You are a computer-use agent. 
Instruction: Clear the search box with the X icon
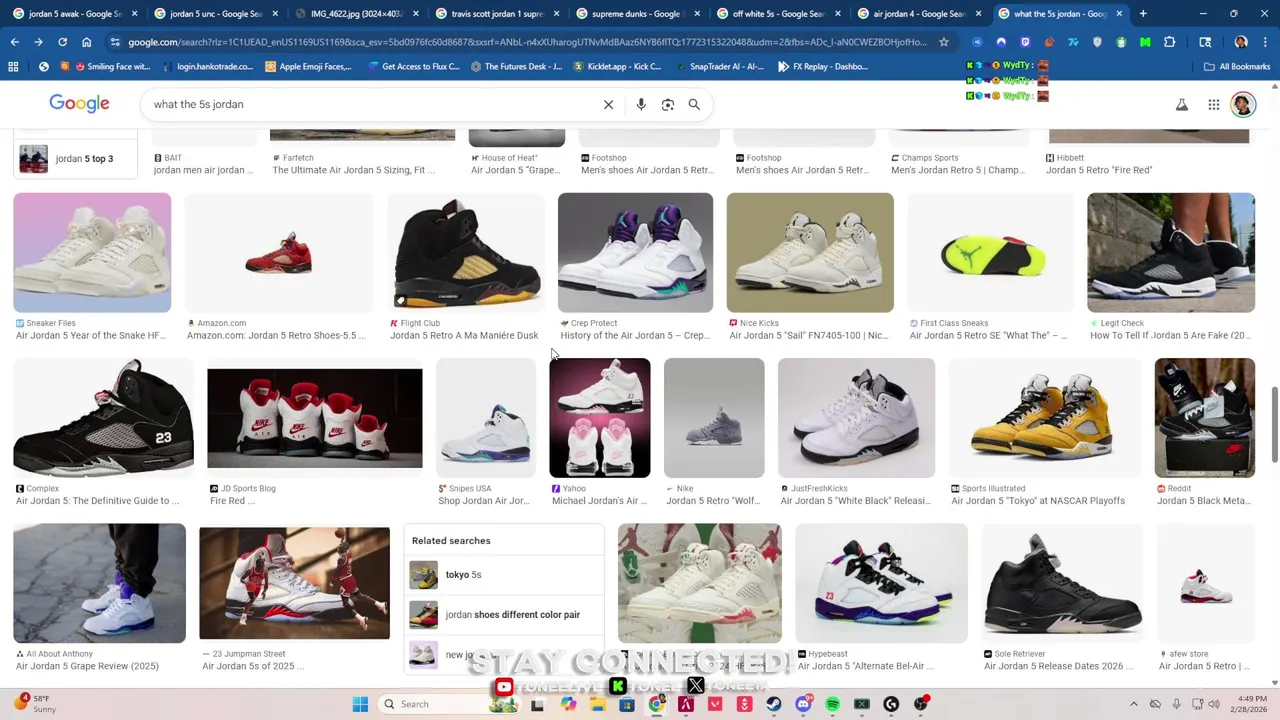tap(608, 104)
